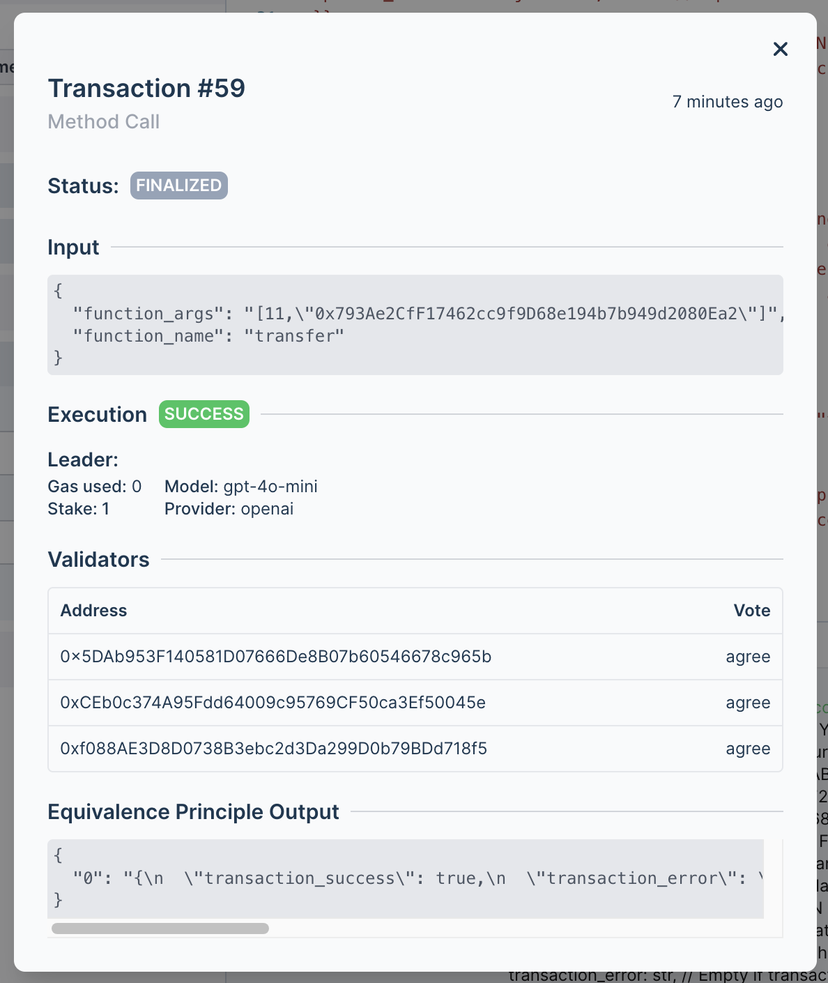Click the agree vote on validator 0xCEb0c374
This screenshot has width=828, height=983.
click(x=748, y=703)
